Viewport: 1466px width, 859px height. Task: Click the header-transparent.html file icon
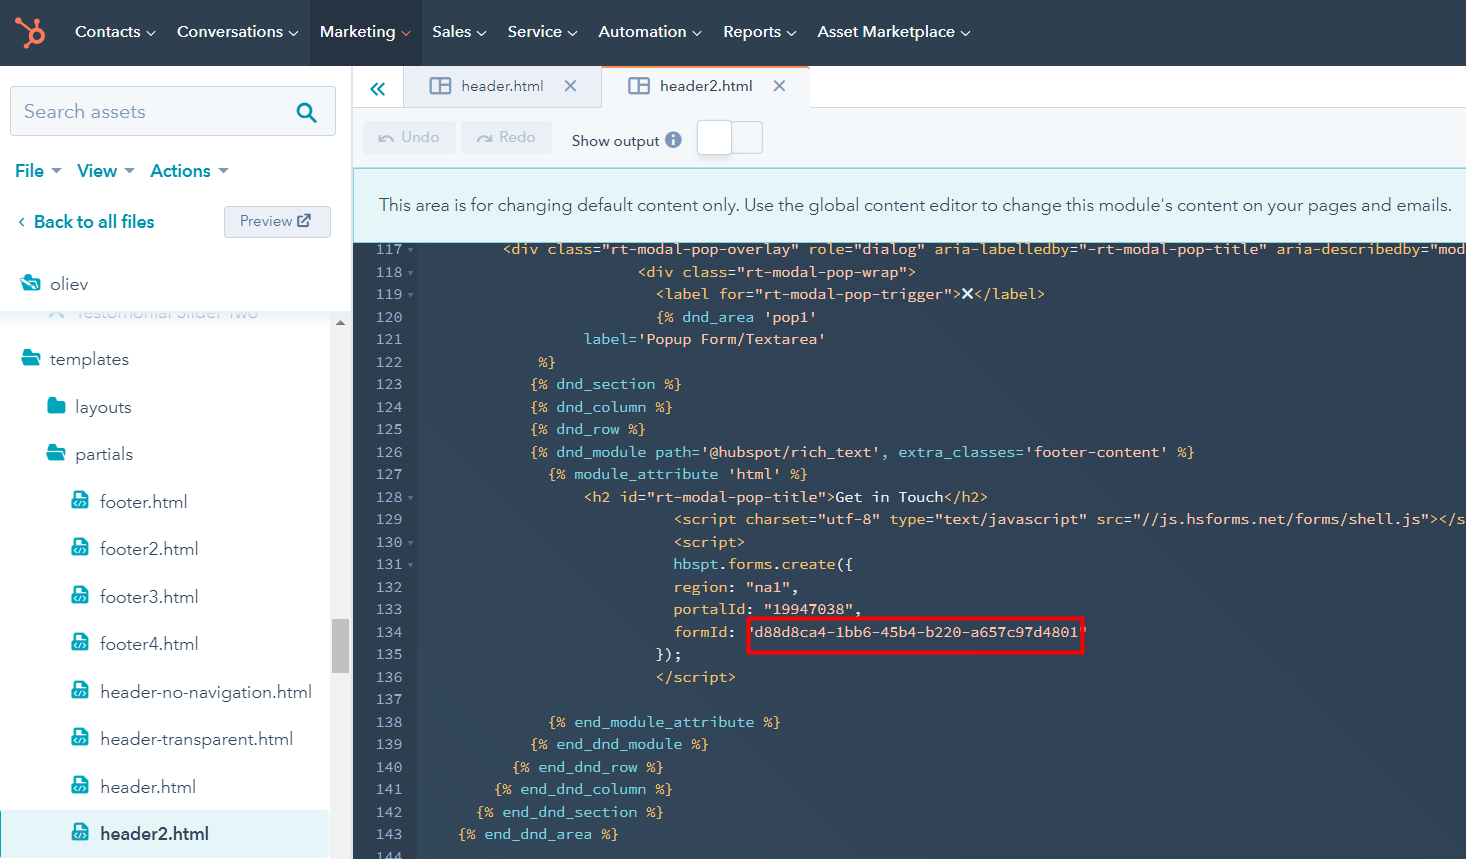click(x=80, y=738)
